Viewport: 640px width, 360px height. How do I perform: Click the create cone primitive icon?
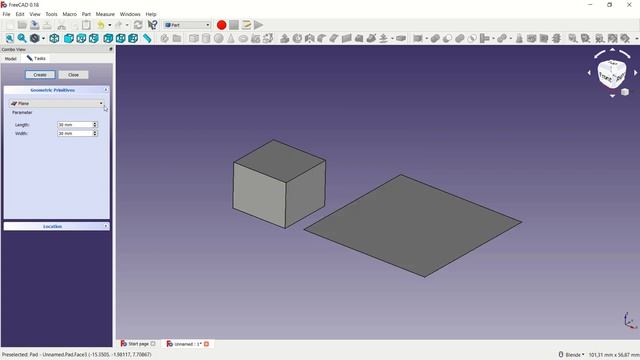point(231,38)
